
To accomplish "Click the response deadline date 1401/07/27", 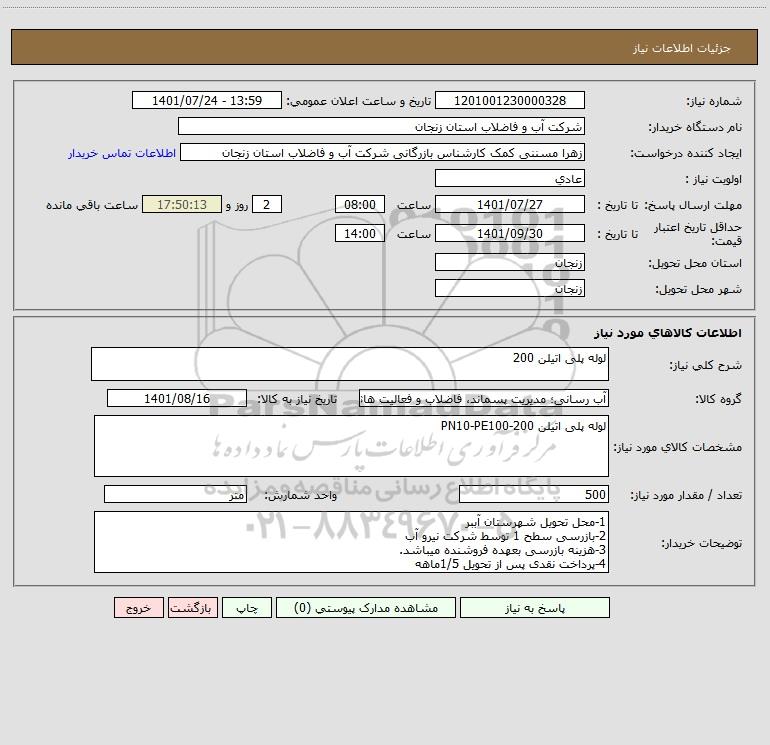I will (510, 205).
